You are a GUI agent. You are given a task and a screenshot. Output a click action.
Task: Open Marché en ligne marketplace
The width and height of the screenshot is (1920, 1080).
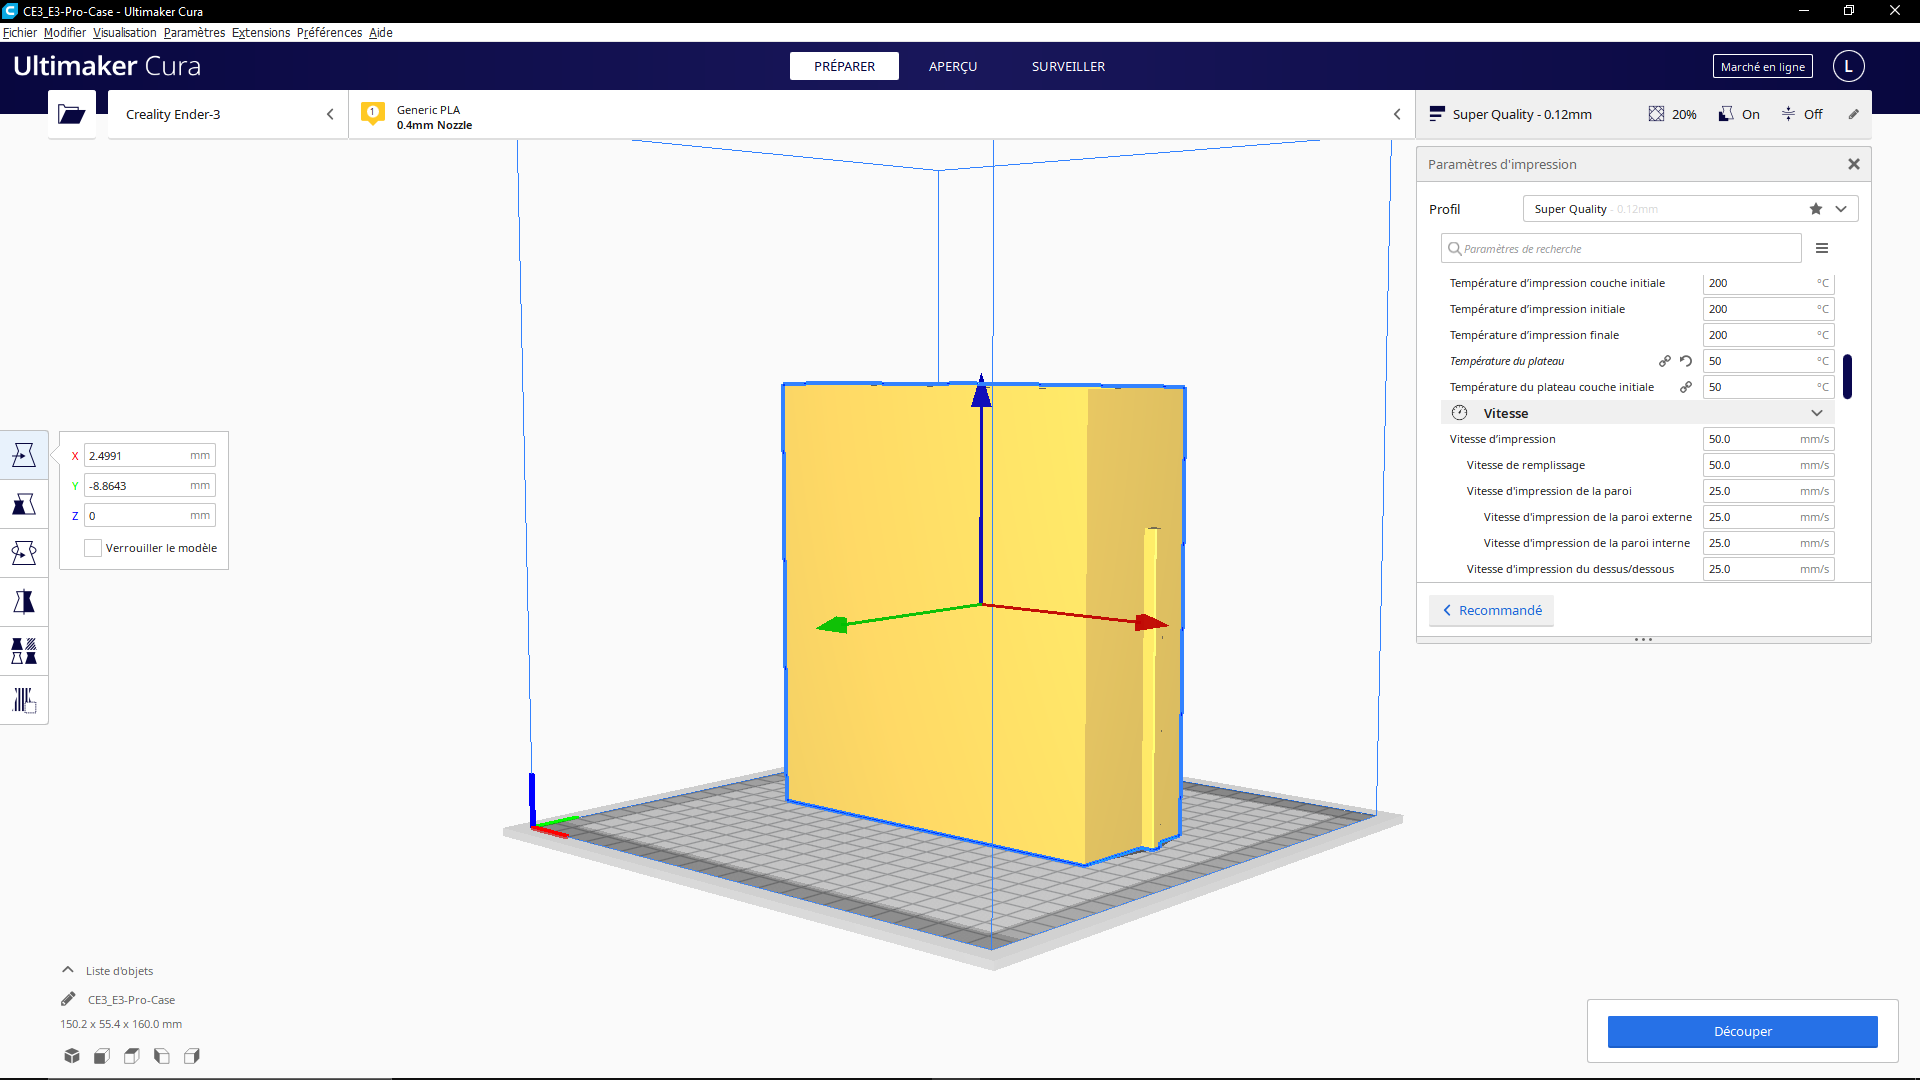pyautogui.click(x=1762, y=67)
